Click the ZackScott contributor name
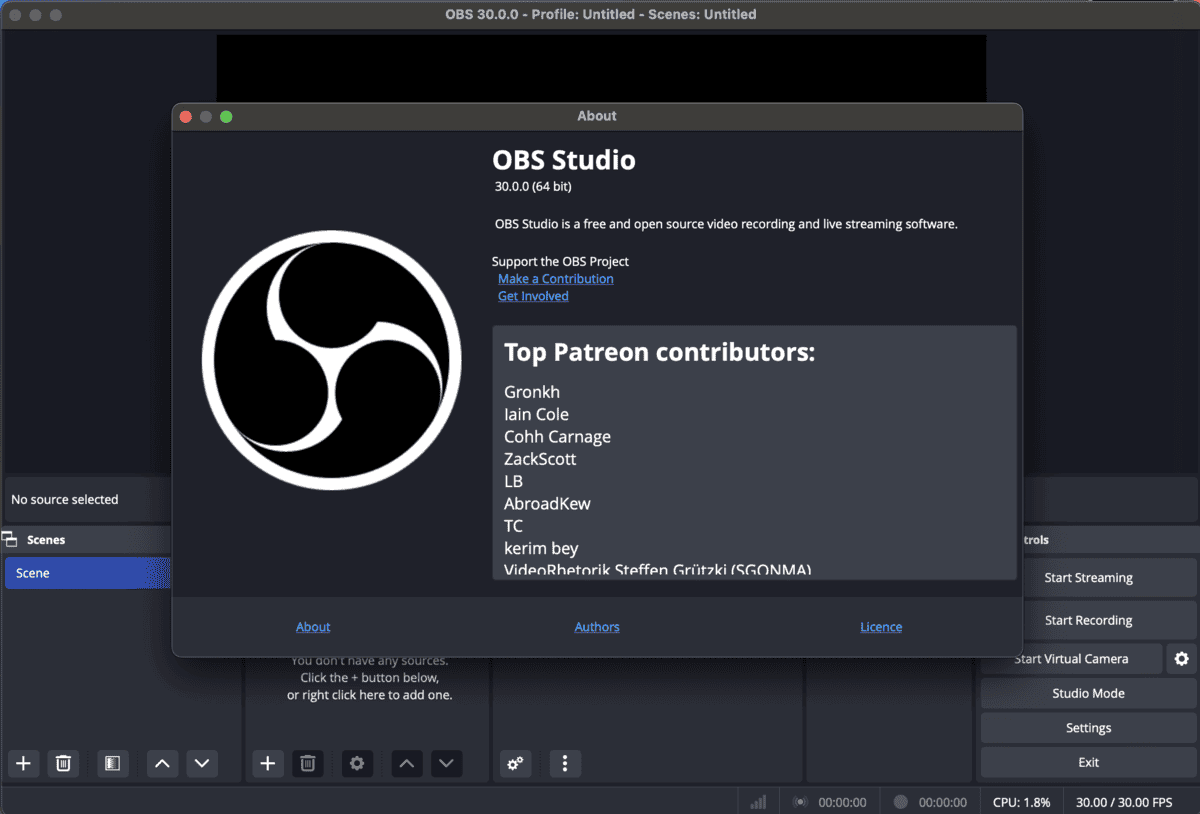1200x814 pixels. click(x=540, y=459)
